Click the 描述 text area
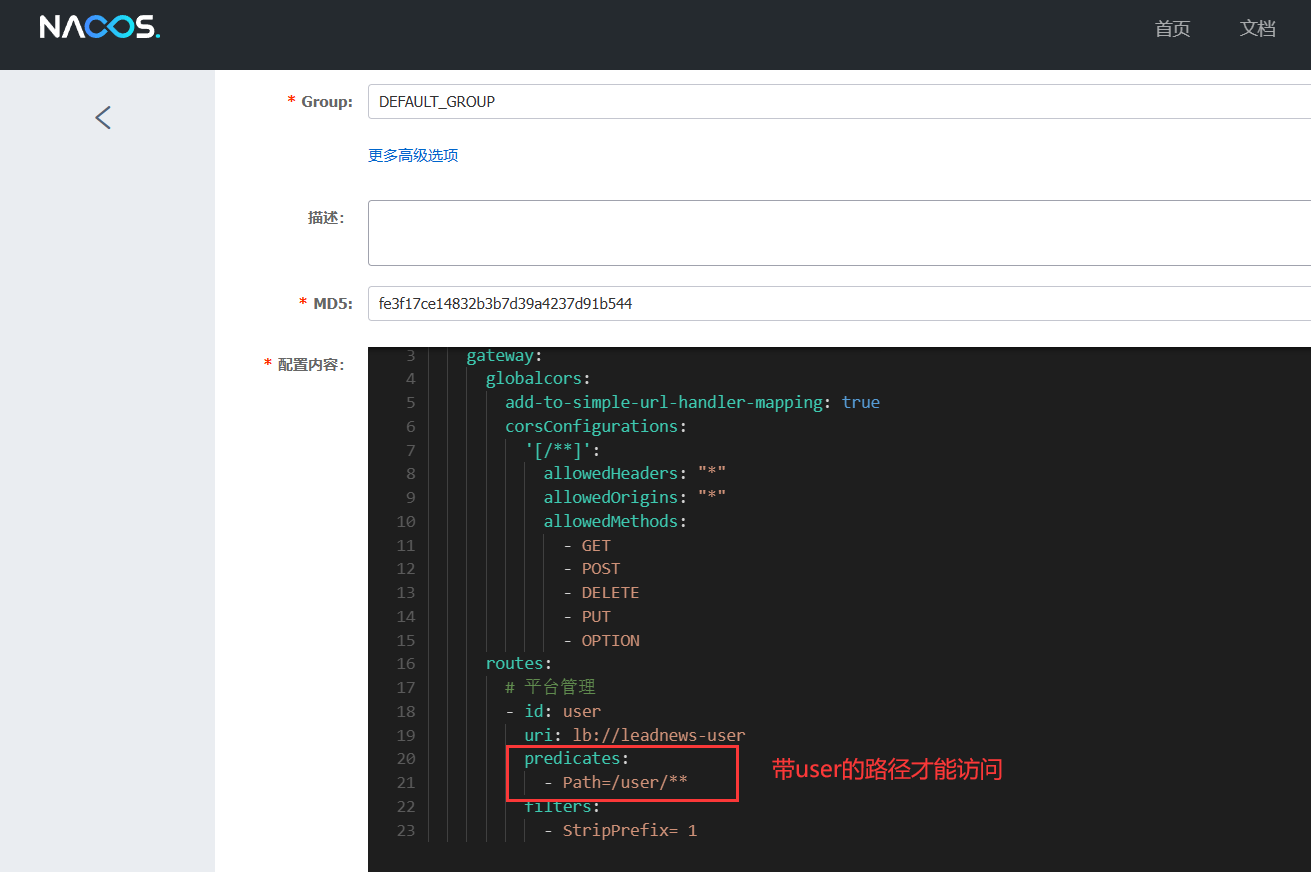 [839, 233]
